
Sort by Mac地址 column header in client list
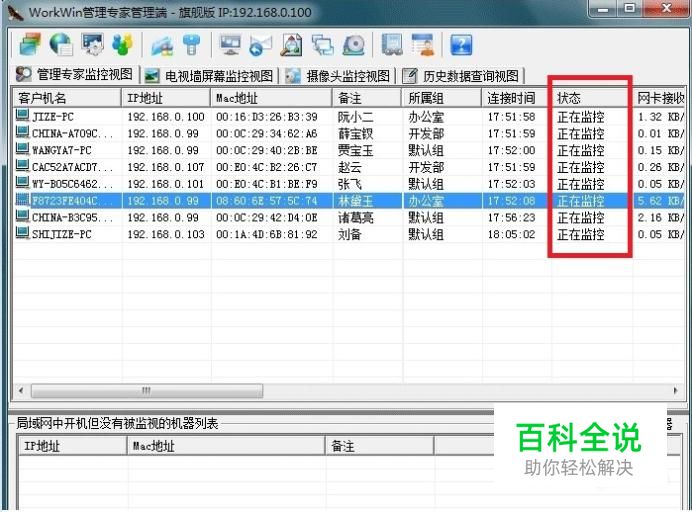pyautogui.click(x=271, y=98)
